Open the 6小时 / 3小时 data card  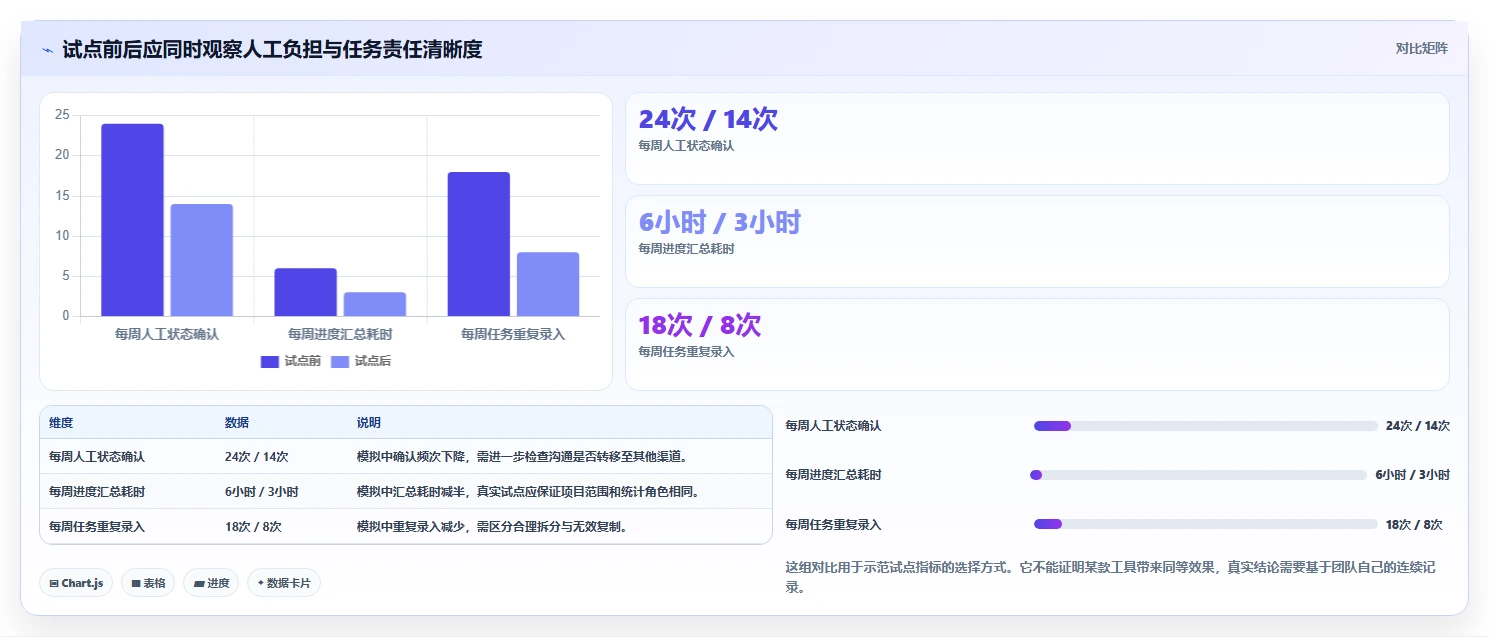pos(1037,241)
